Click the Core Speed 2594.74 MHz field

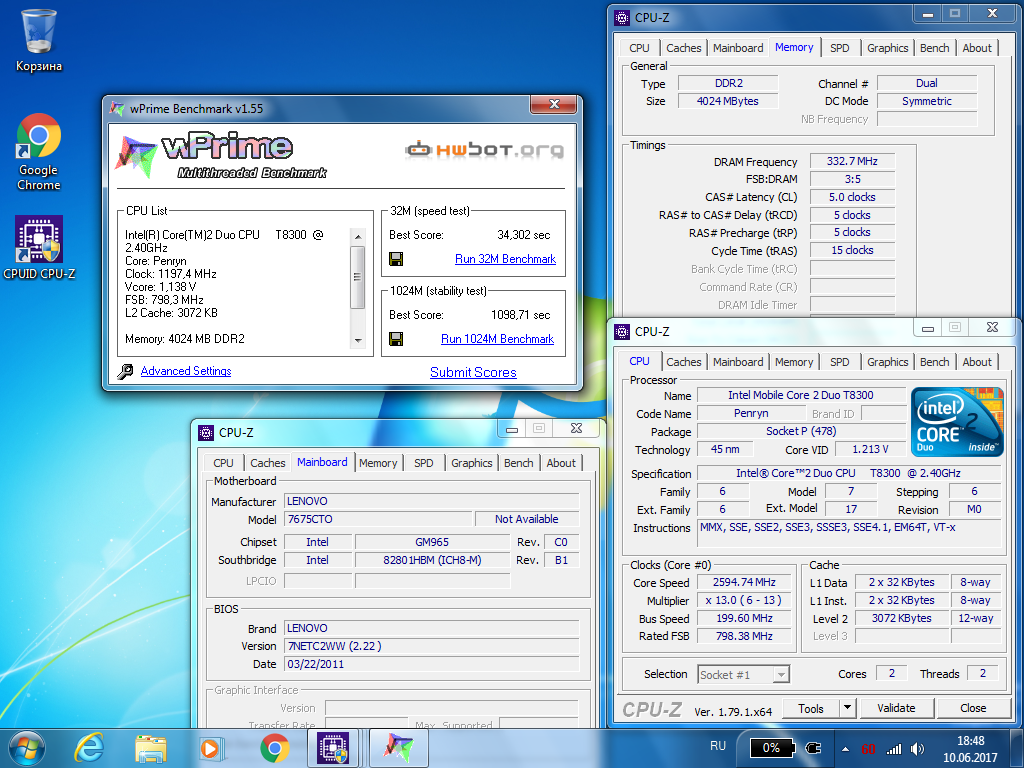point(744,583)
